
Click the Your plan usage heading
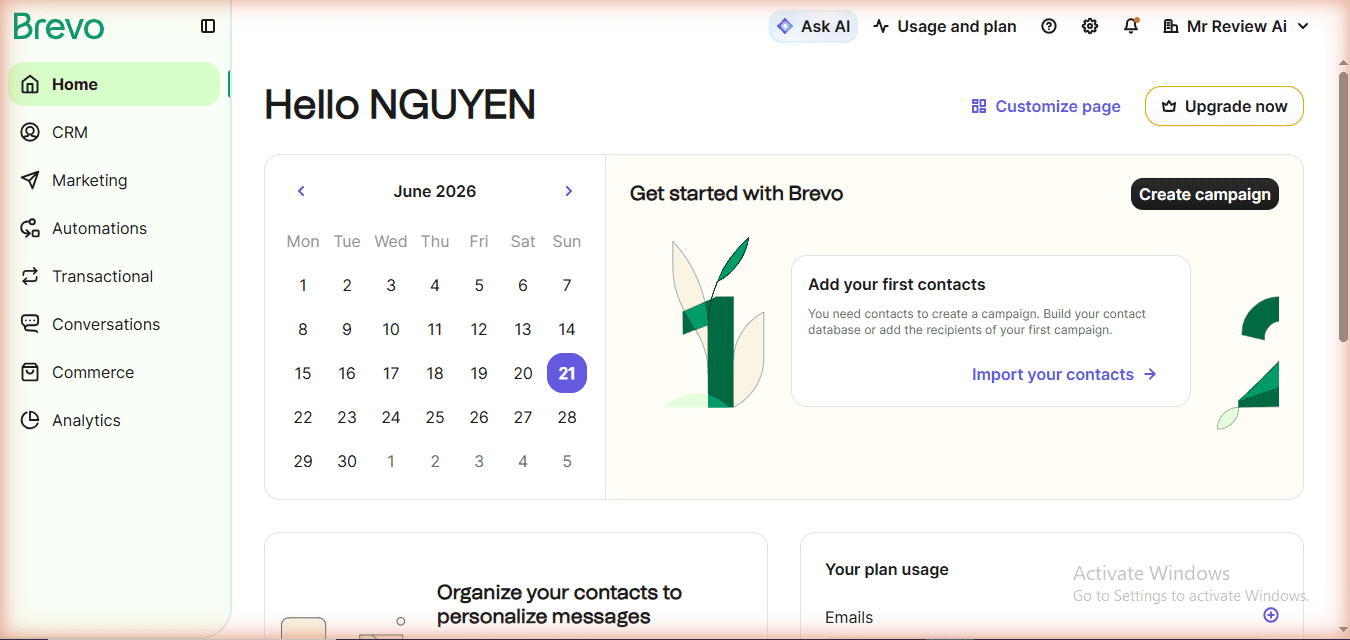point(887,569)
